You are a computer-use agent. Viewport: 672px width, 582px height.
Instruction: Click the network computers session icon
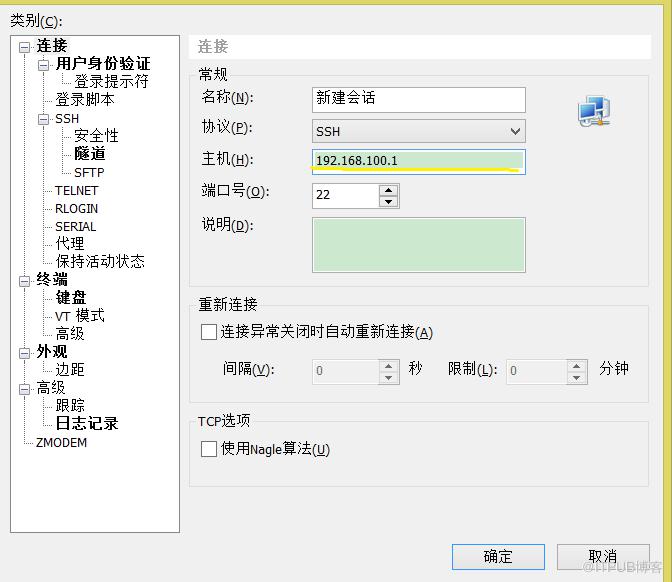coord(594,111)
